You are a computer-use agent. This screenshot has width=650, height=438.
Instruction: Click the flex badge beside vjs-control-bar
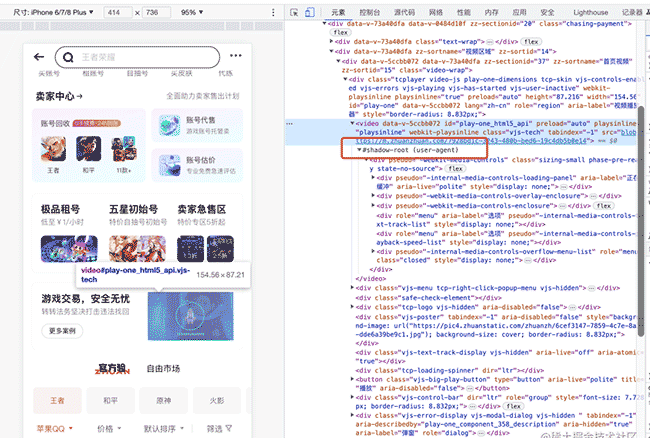click(x=513, y=406)
